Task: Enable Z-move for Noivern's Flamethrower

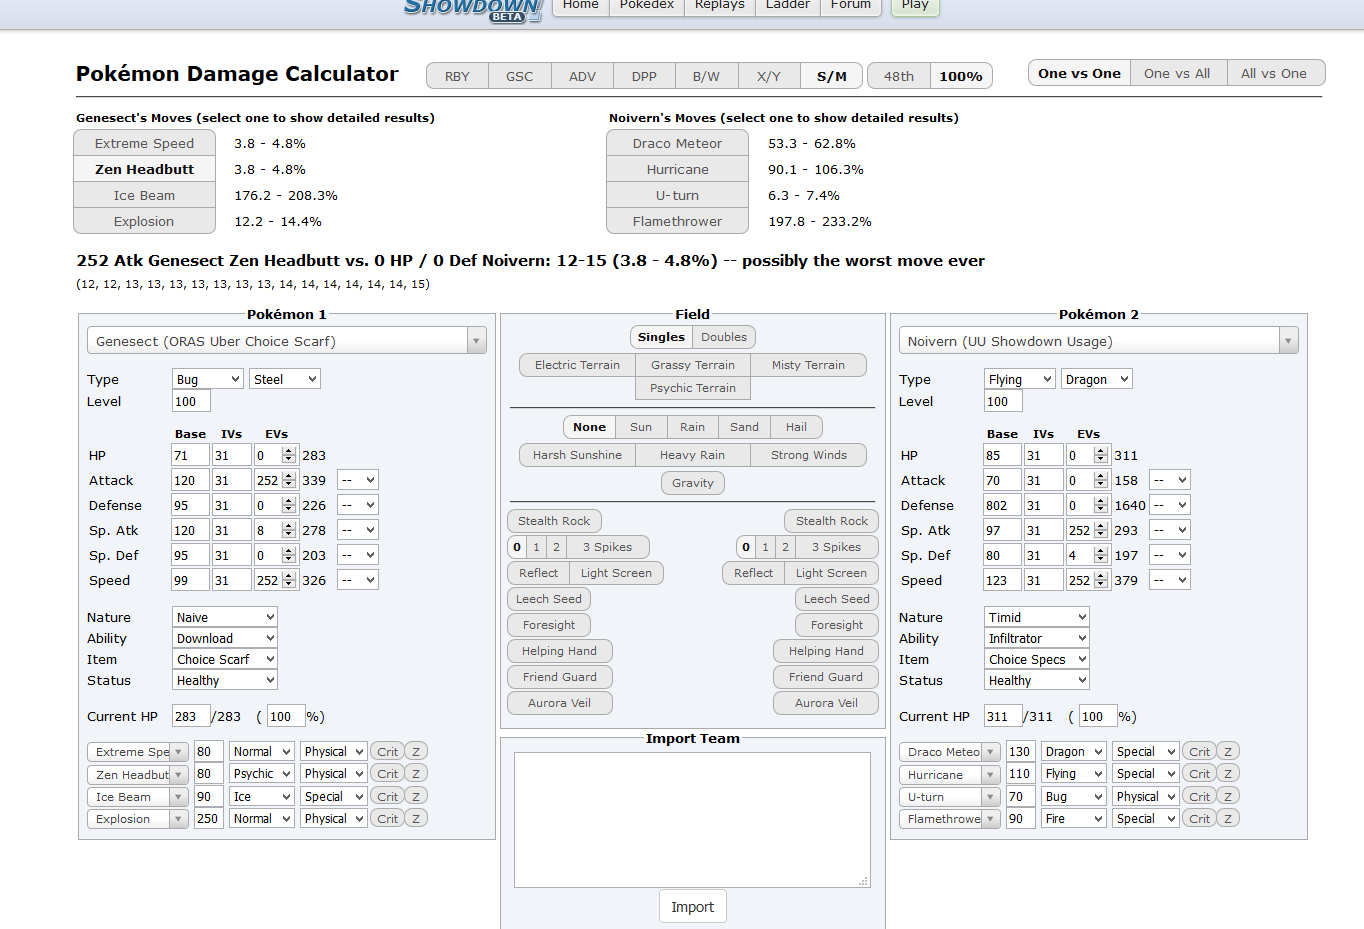Action: (x=1228, y=818)
